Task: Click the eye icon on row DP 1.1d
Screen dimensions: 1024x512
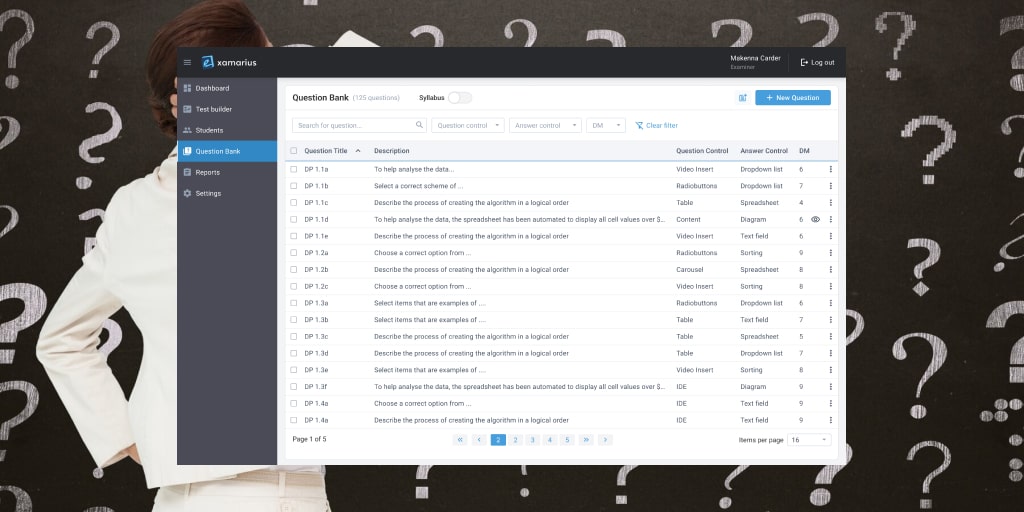Action: click(815, 219)
